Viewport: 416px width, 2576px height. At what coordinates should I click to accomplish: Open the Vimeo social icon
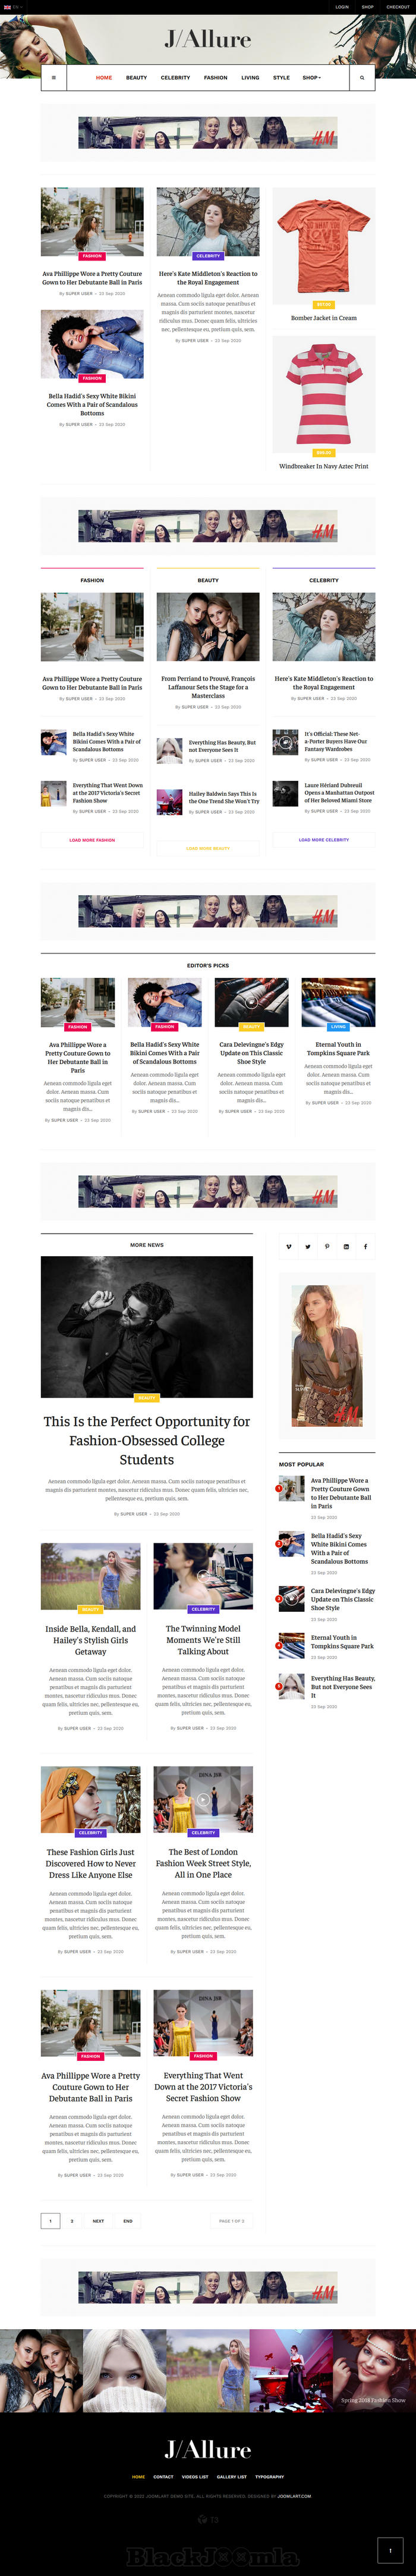[x=289, y=1246]
